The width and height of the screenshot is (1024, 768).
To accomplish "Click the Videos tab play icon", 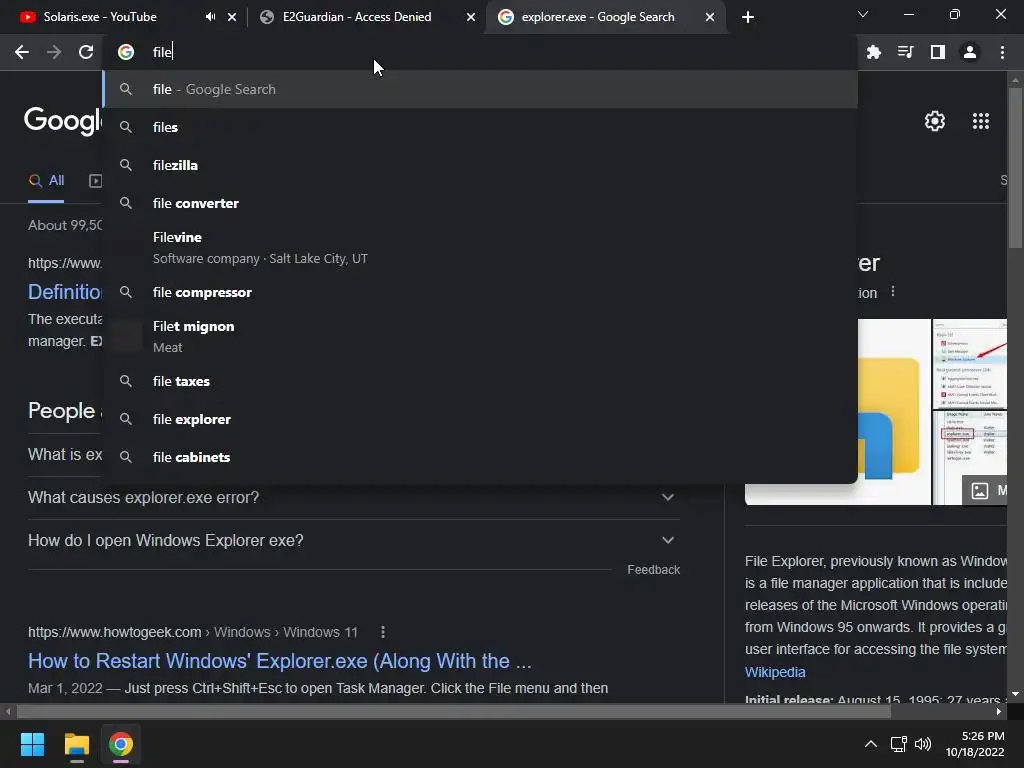I will tap(95, 181).
